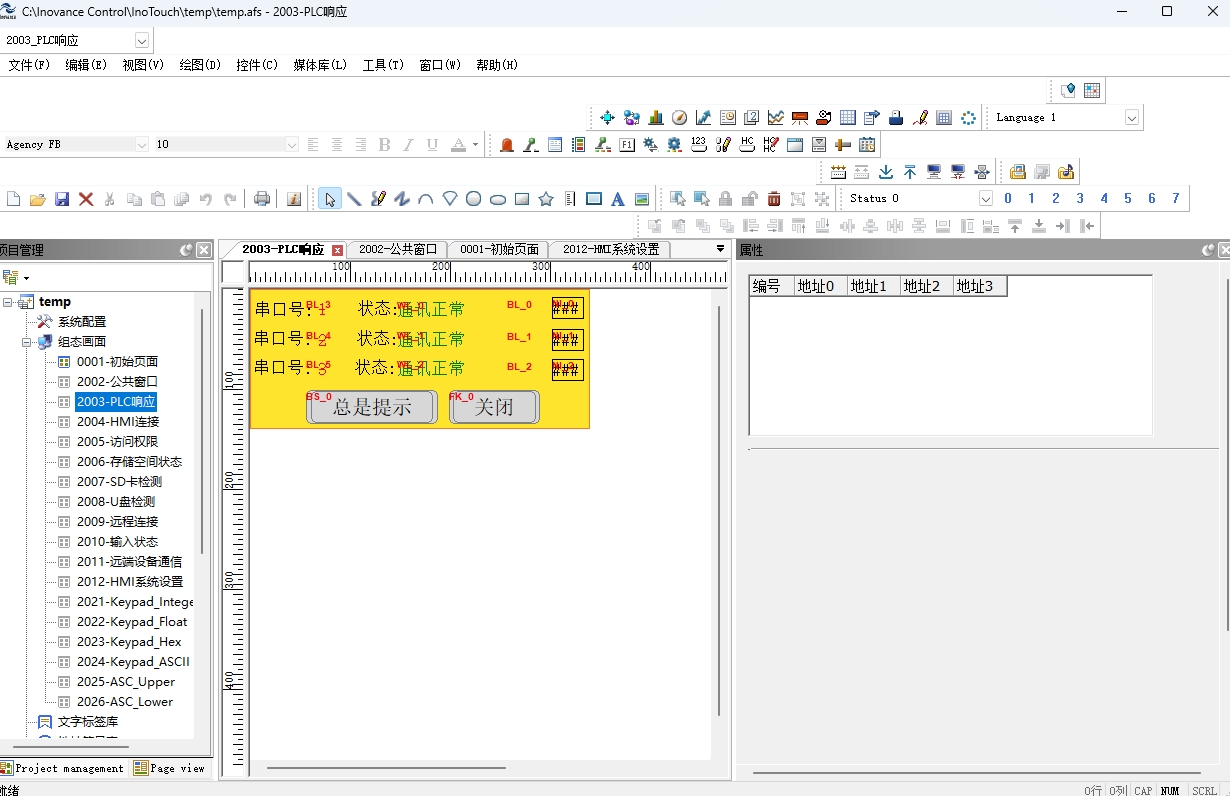This screenshot has width=1230, height=796.
Task: Open the tab list dropdown arrow
Action: point(720,249)
